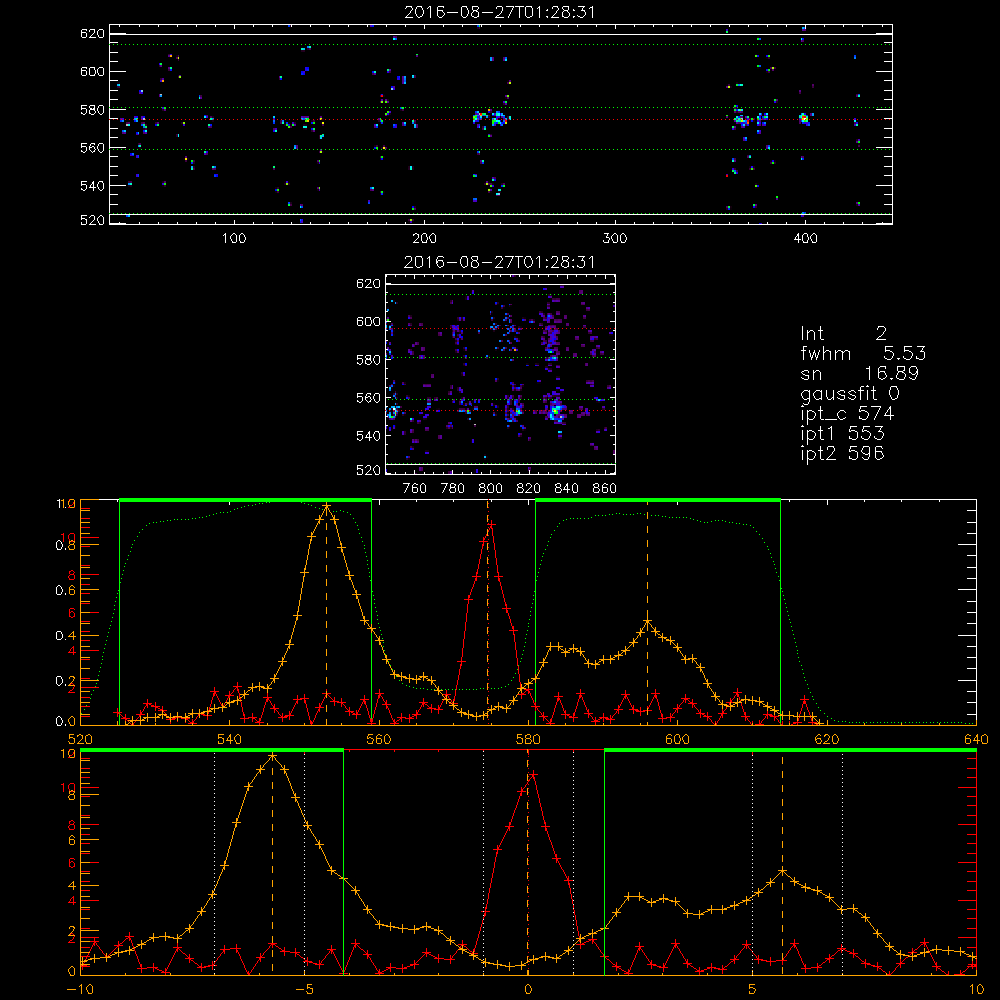
Task: Click the red peak apex in the bottom plot
Action: coord(534,774)
